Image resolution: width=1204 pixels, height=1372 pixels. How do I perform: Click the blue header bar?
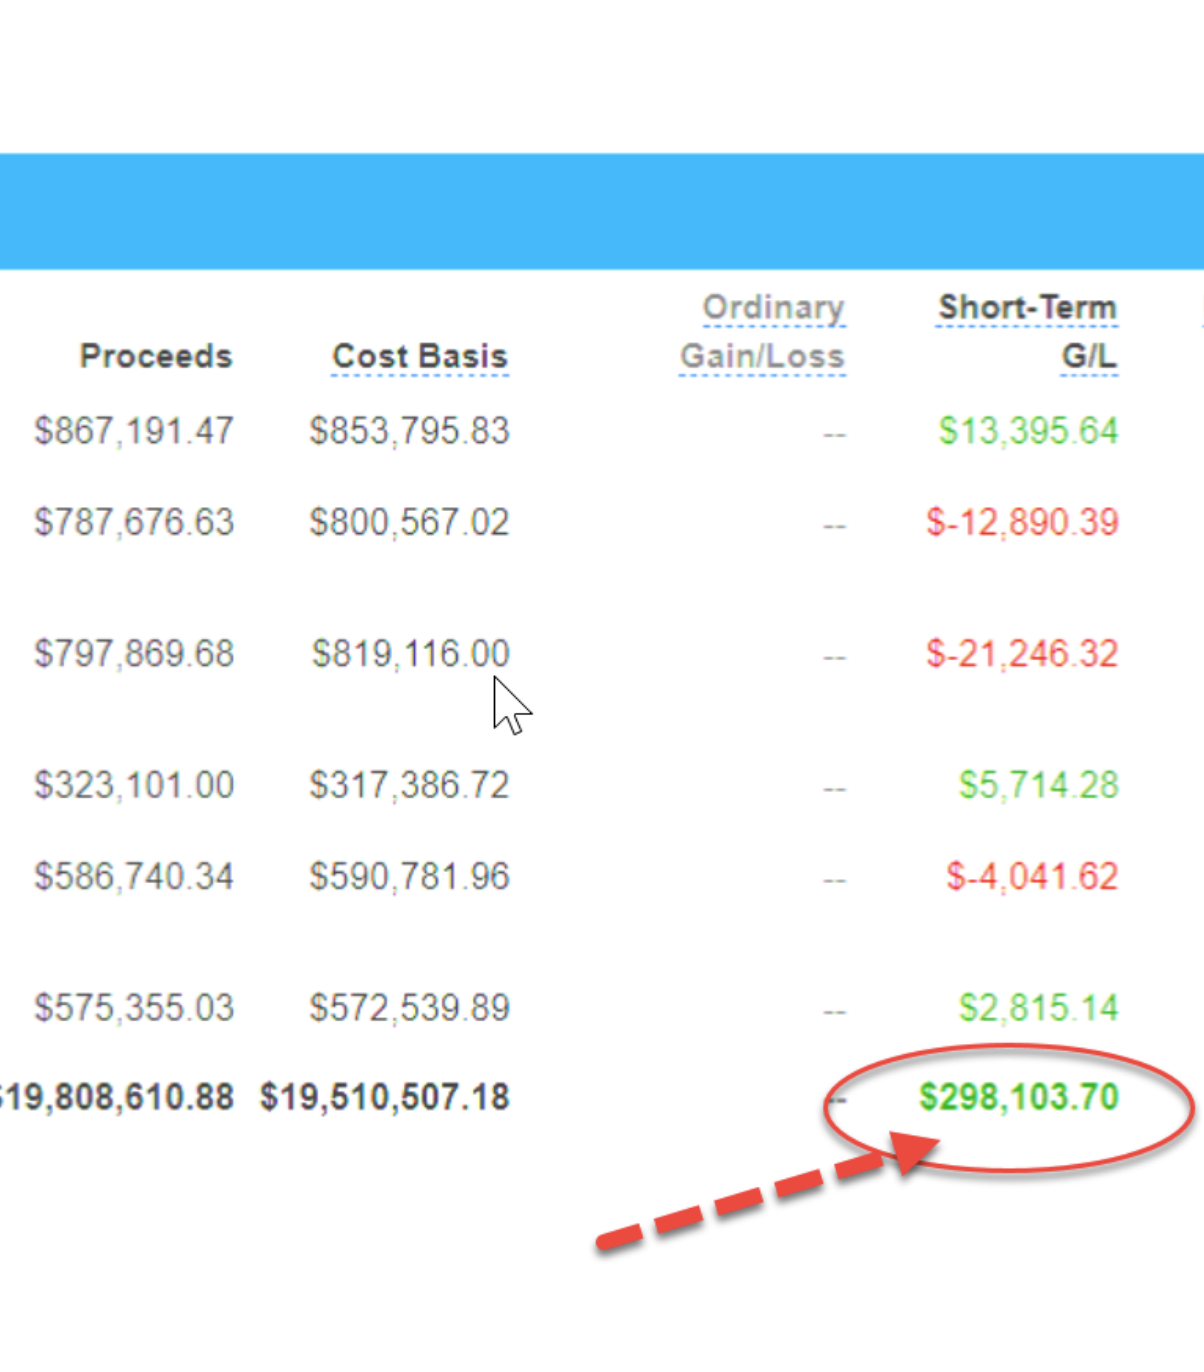(x=600, y=211)
